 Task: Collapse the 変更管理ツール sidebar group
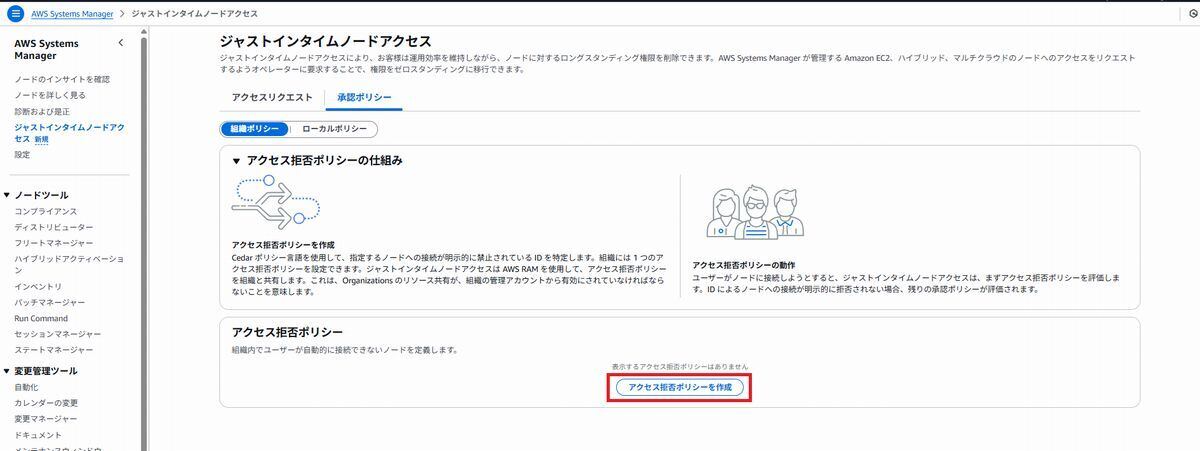(7, 371)
